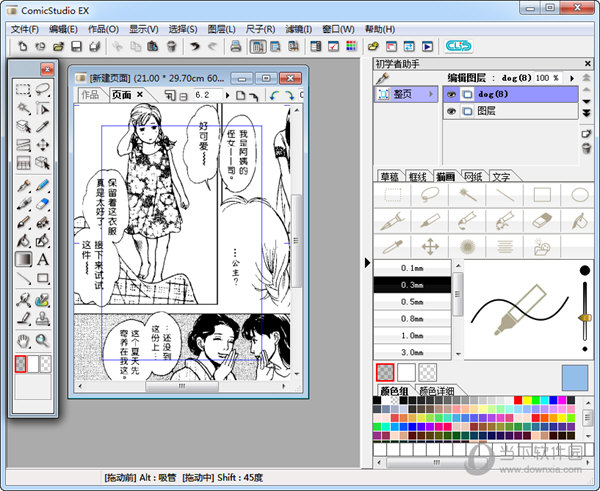Expand the 整页 arrow button
This screenshot has height=491, width=600.
click(431, 94)
